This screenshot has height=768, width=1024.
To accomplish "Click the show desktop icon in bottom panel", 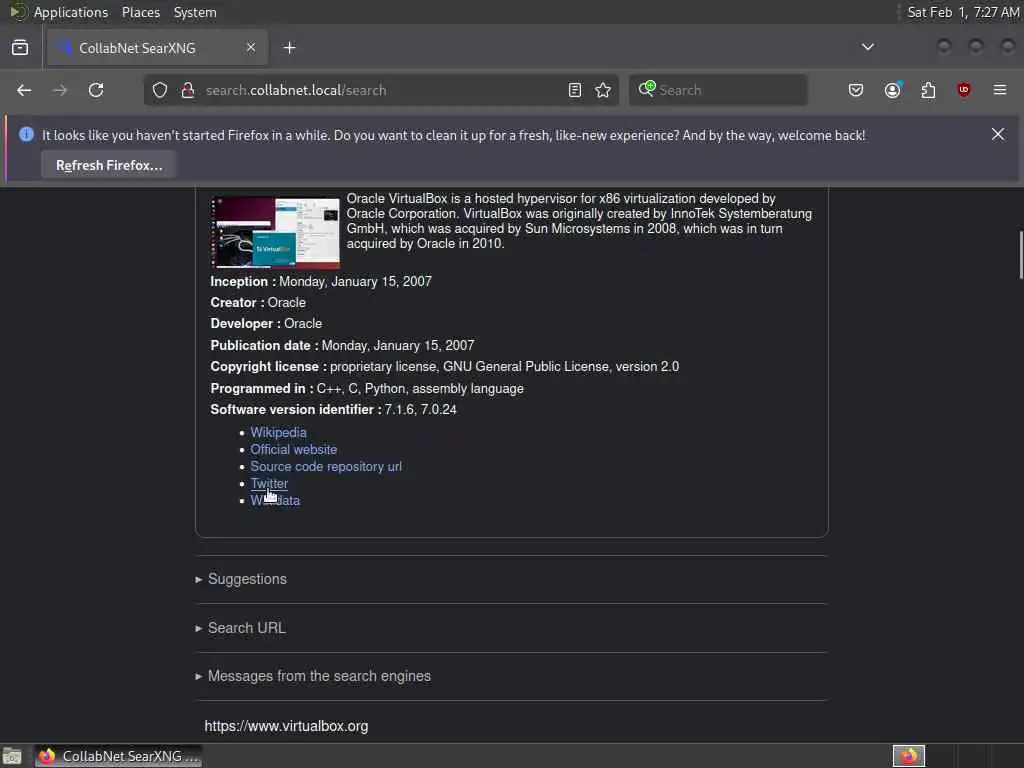I will point(12,757).
